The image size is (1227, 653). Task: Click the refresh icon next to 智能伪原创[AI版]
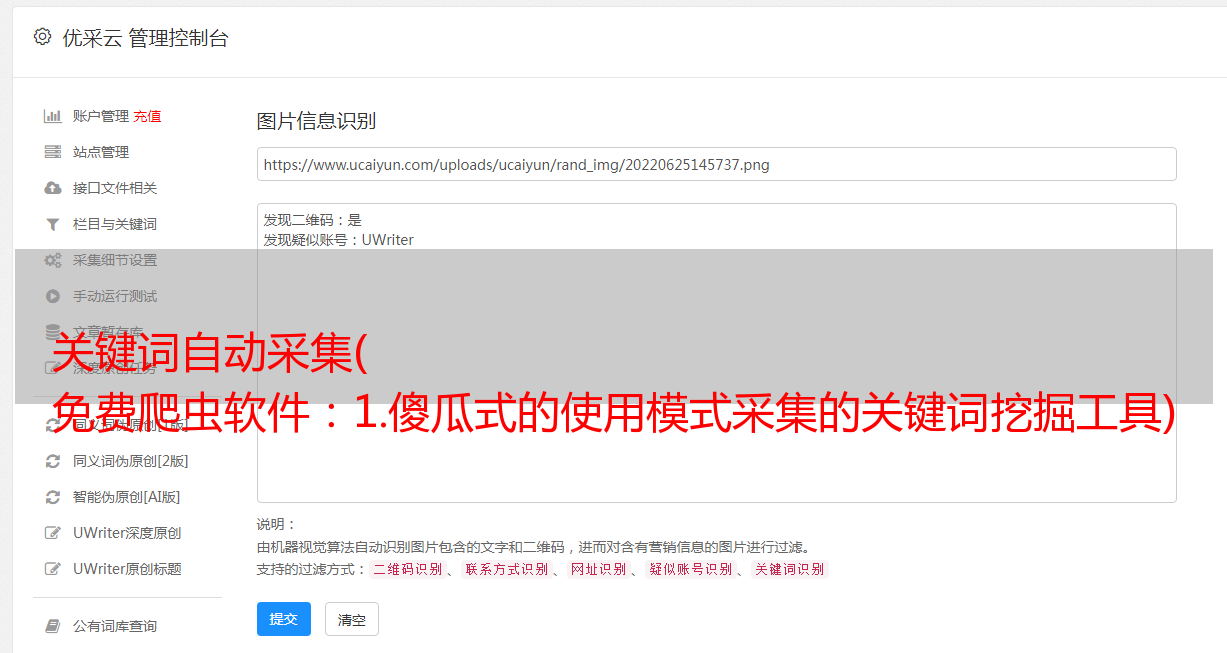53,497
